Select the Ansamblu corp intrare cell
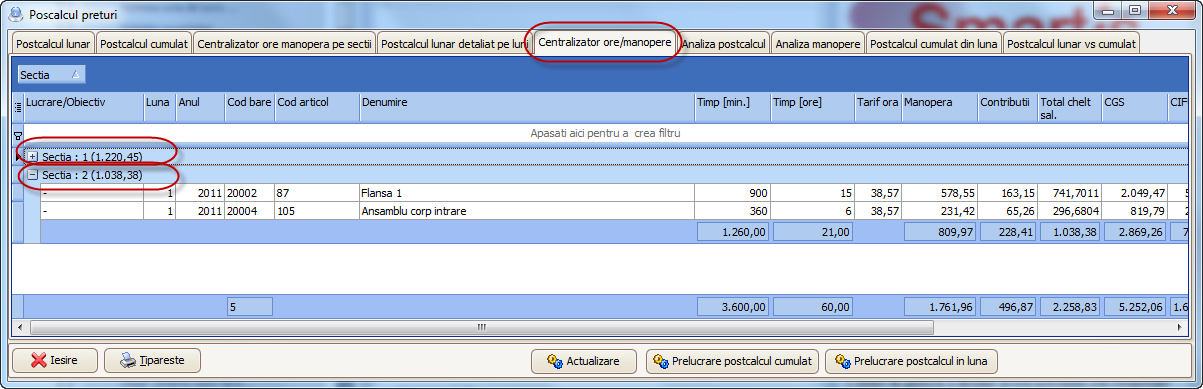The width and height of the screenshot is (1203, 389). 527,211
